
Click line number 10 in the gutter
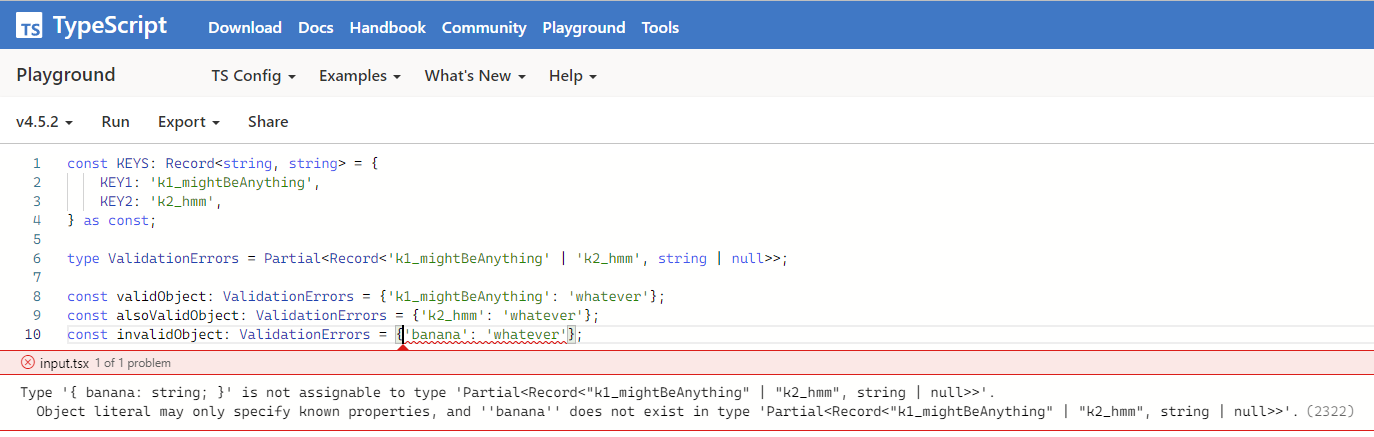point(33,334)
